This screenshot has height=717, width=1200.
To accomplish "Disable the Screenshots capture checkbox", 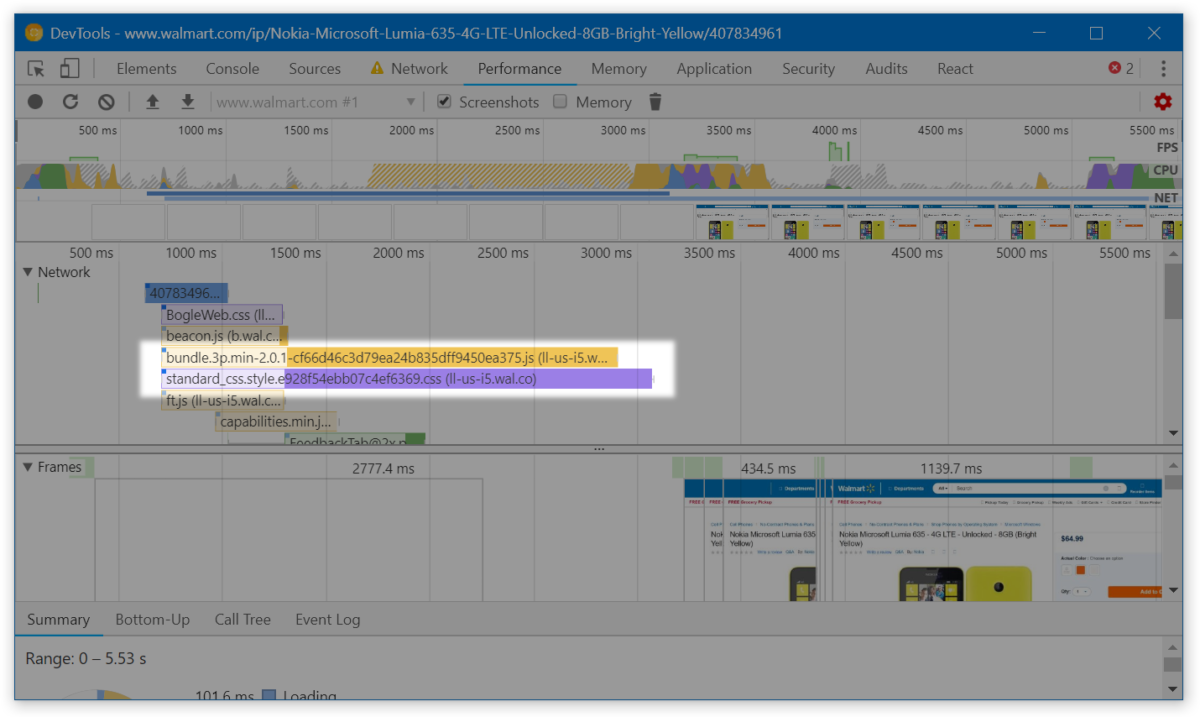I will (443, 101).
